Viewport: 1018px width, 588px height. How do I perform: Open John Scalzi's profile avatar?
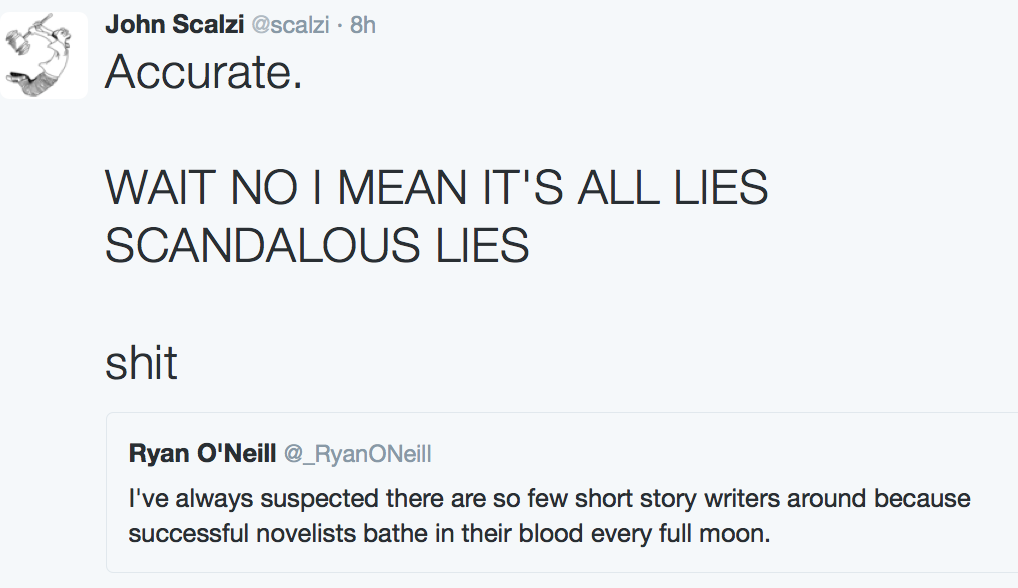[44, 56]
